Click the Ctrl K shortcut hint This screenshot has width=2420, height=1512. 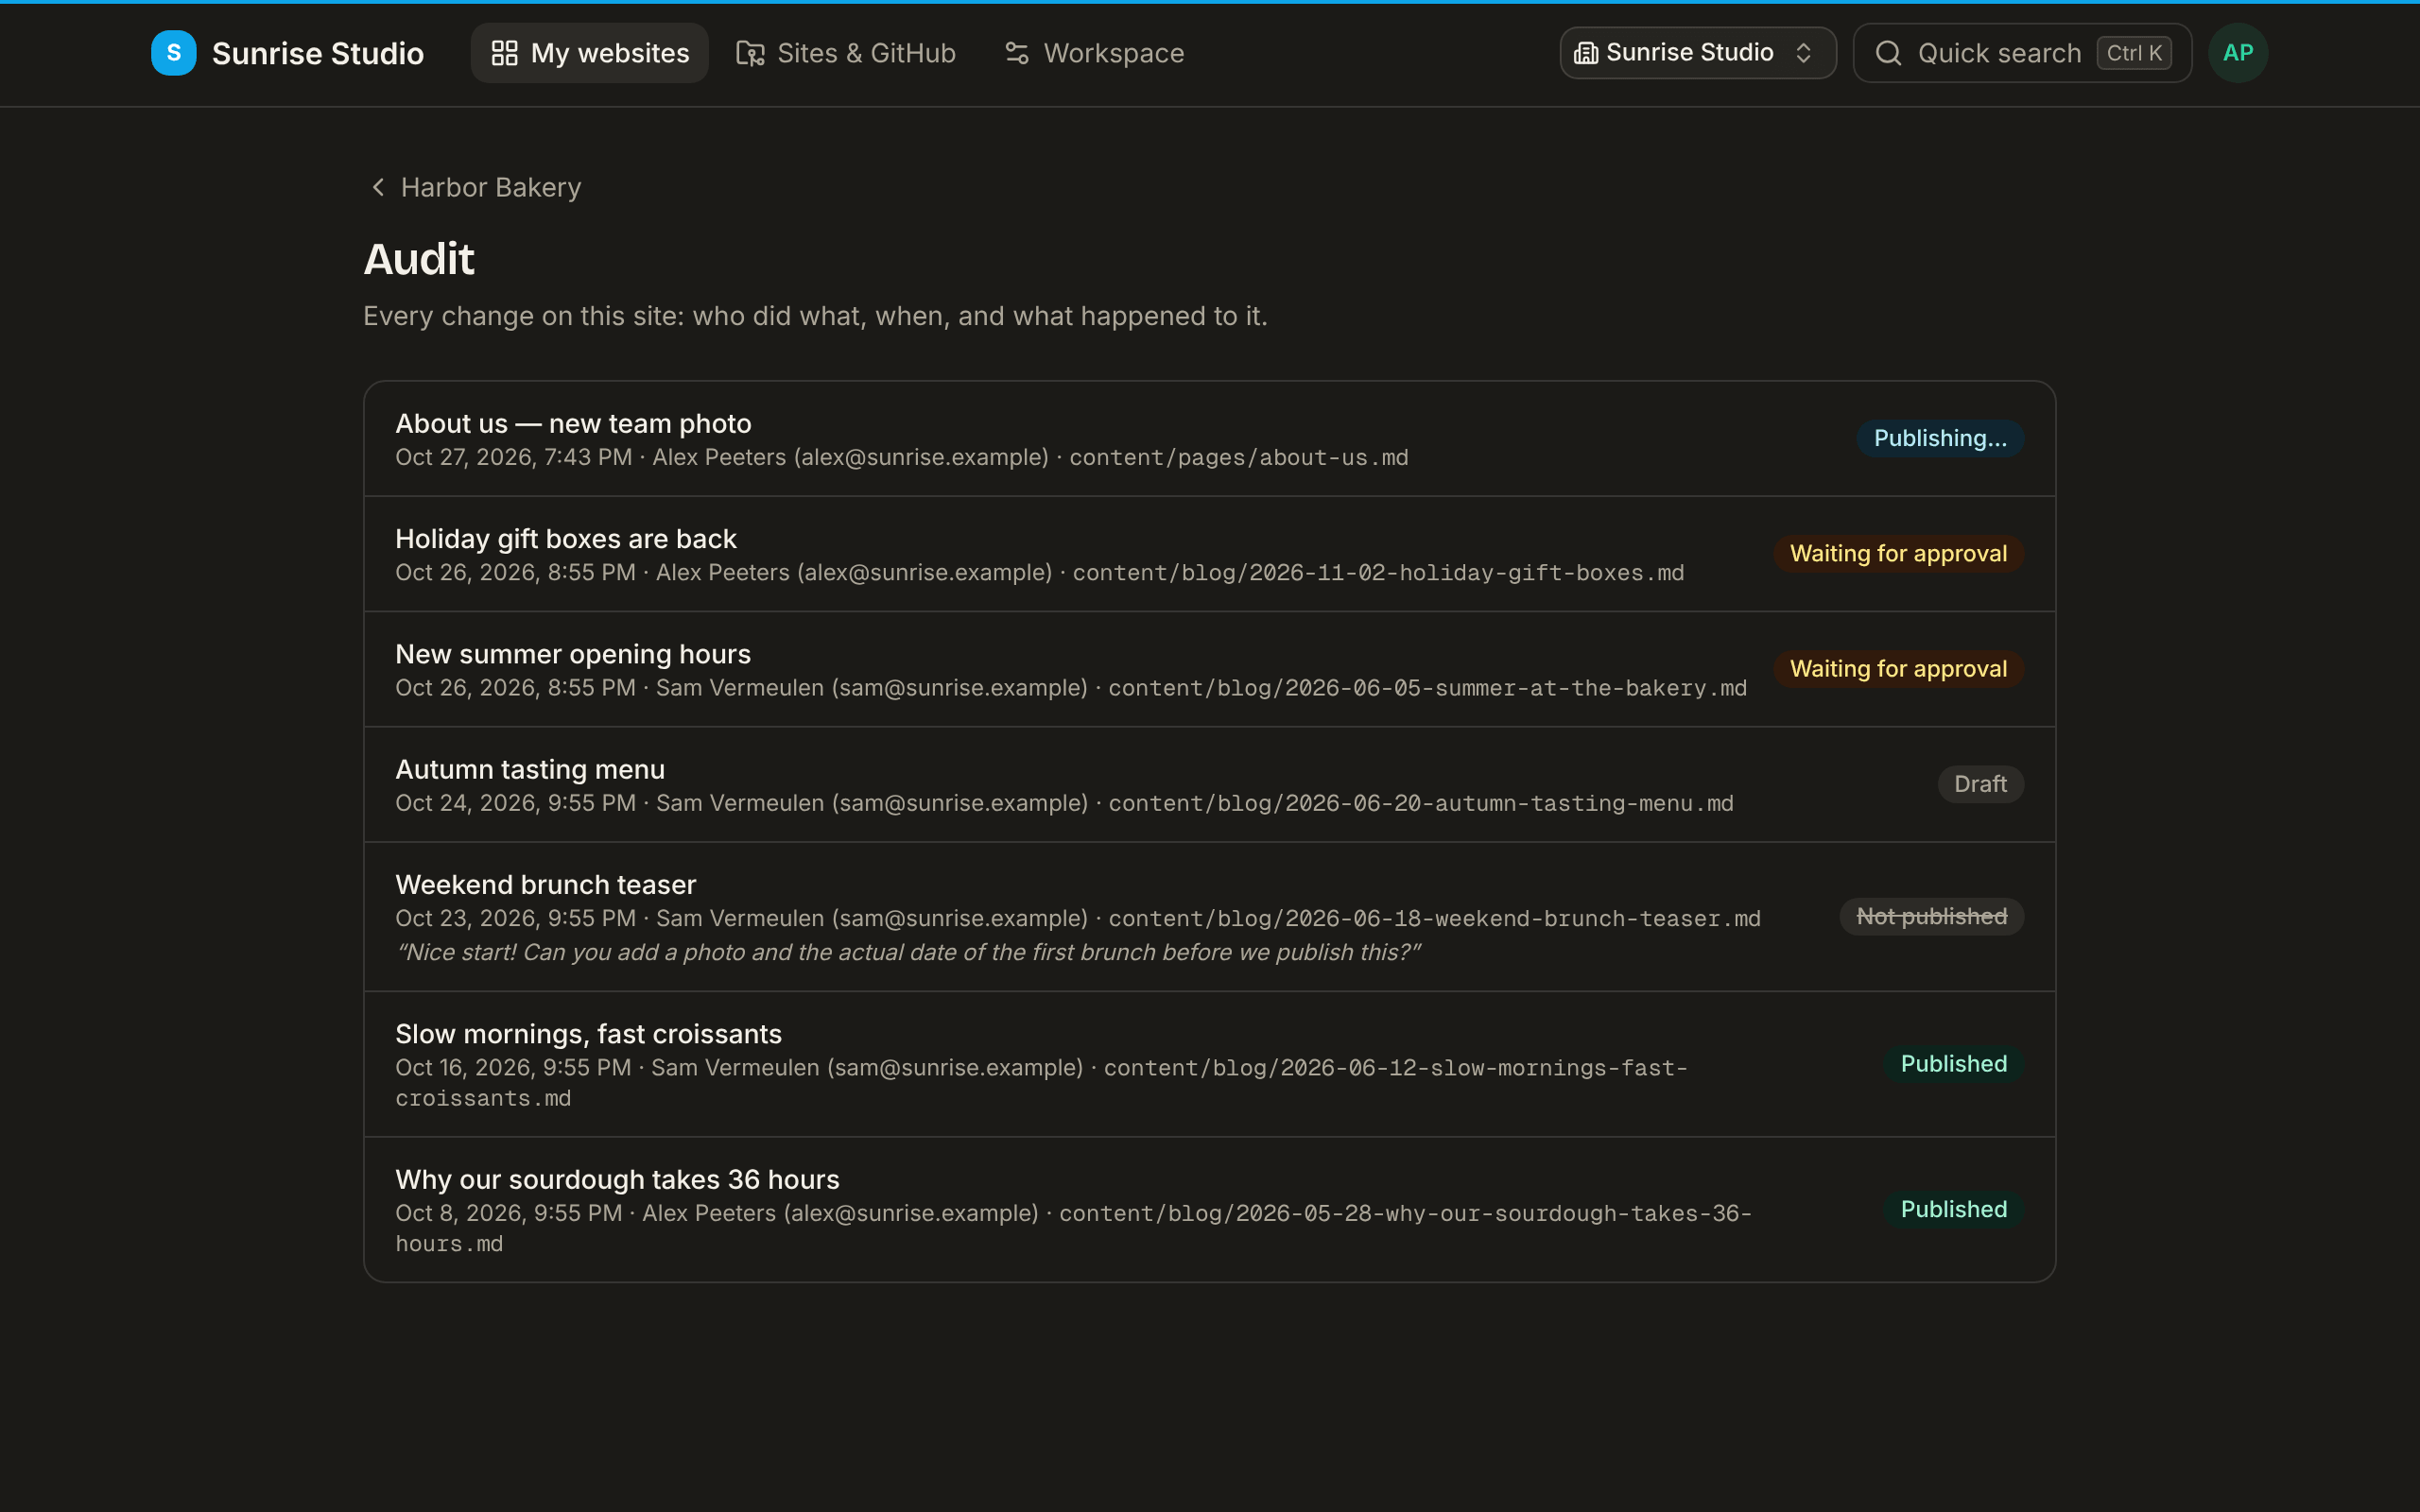click(x=2134, y=53)
